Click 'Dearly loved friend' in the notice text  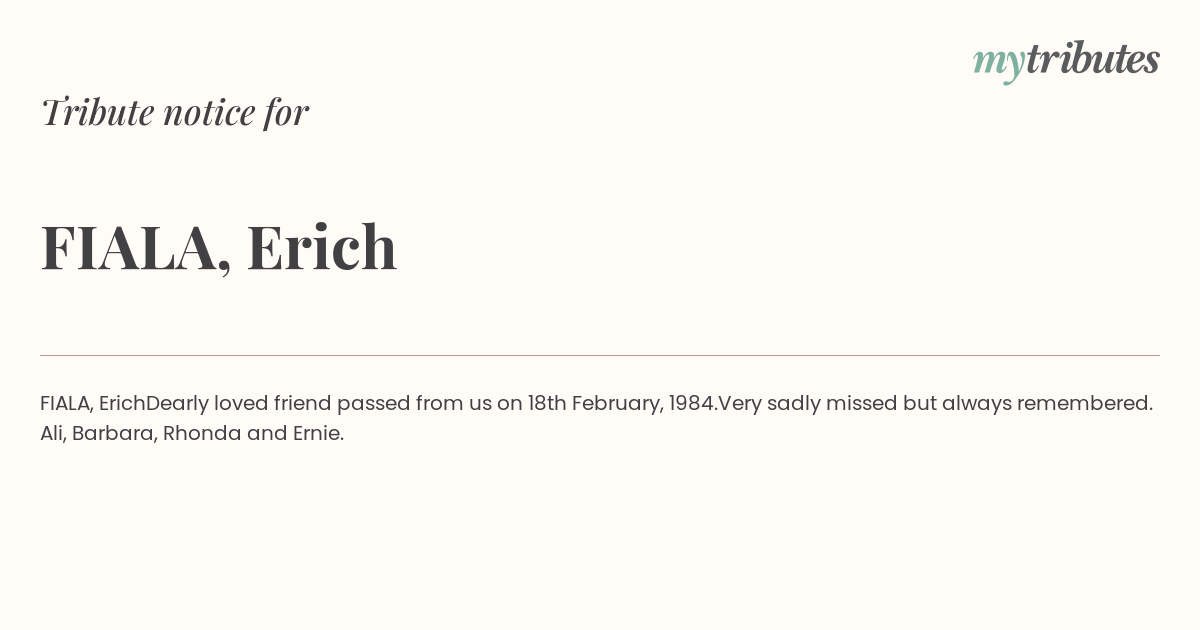click(x=238, y=404)
